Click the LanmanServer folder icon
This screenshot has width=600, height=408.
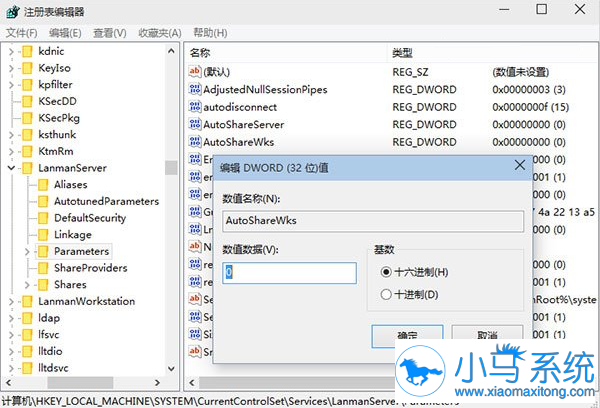click(x=27, y=168)
